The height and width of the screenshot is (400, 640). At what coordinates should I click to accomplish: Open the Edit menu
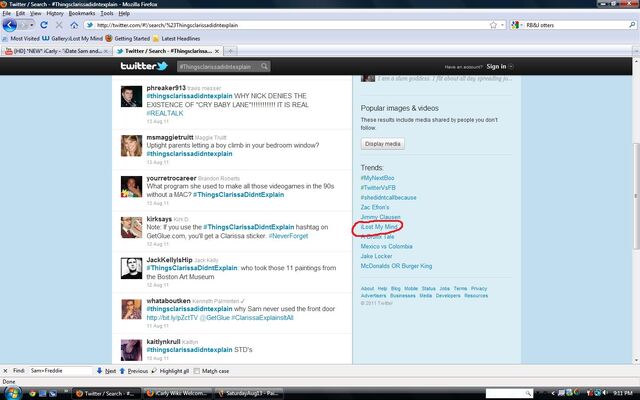(20, 13)
